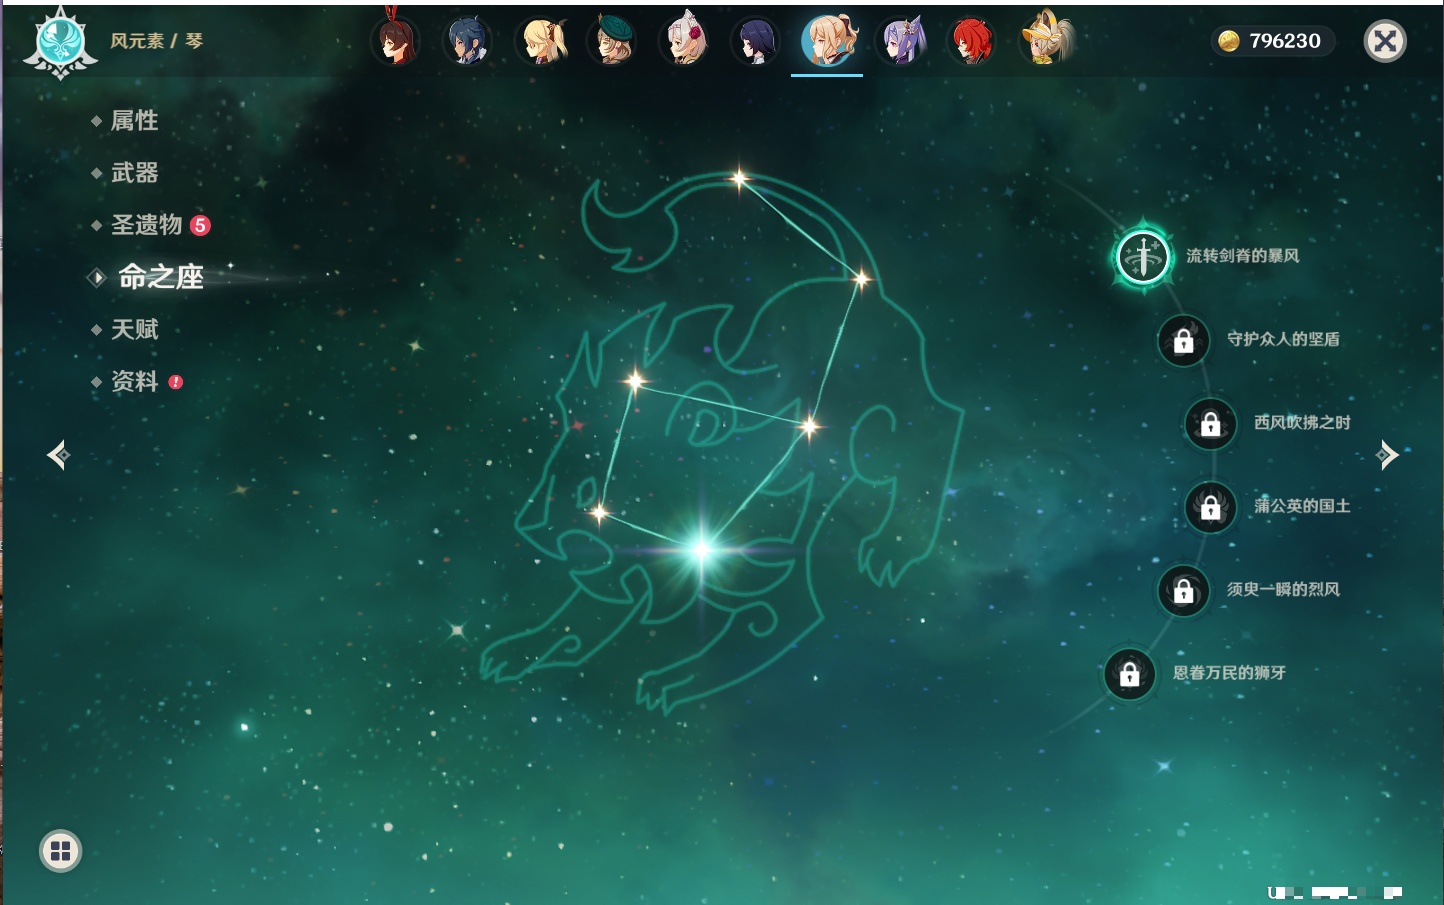Select the blonde avatar with a flower
Image resolution: width=1444 pixels, height=905 pixels.
[x=541, y=41]
